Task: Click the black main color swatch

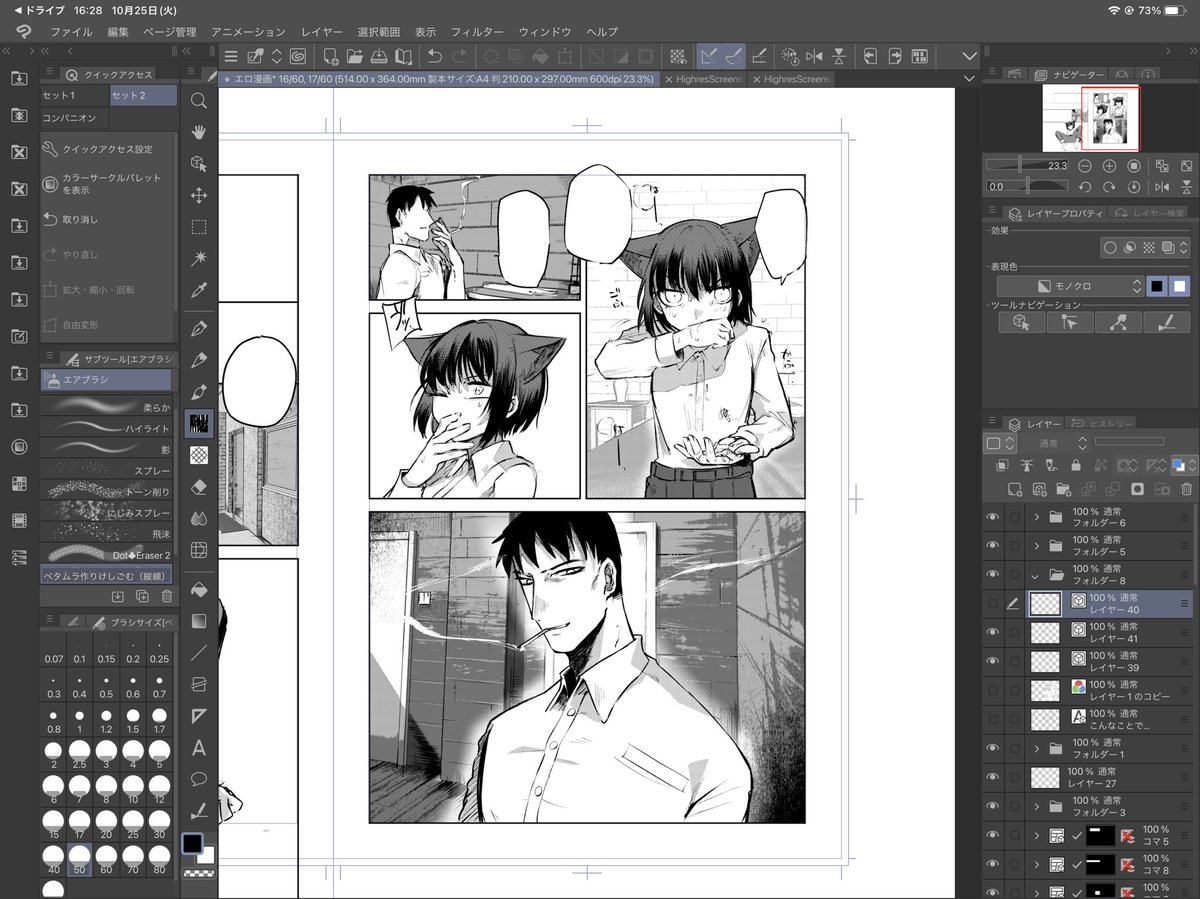Action: click(191, 844)
